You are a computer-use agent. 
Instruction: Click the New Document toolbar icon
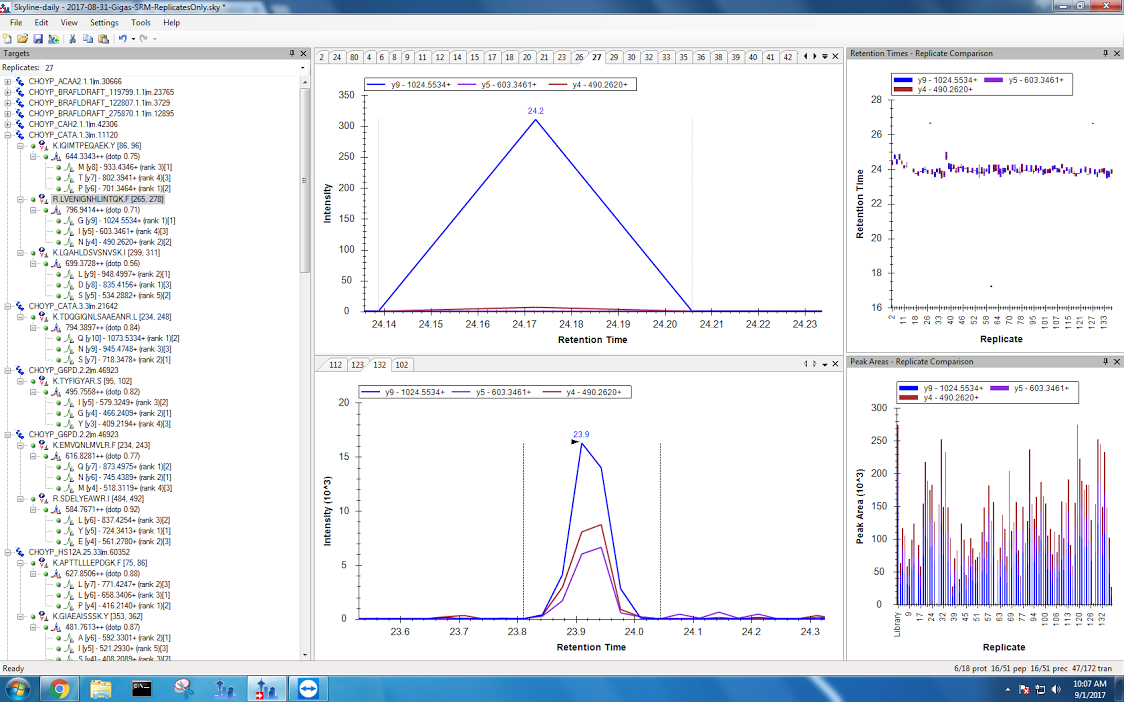pos(8,38)
